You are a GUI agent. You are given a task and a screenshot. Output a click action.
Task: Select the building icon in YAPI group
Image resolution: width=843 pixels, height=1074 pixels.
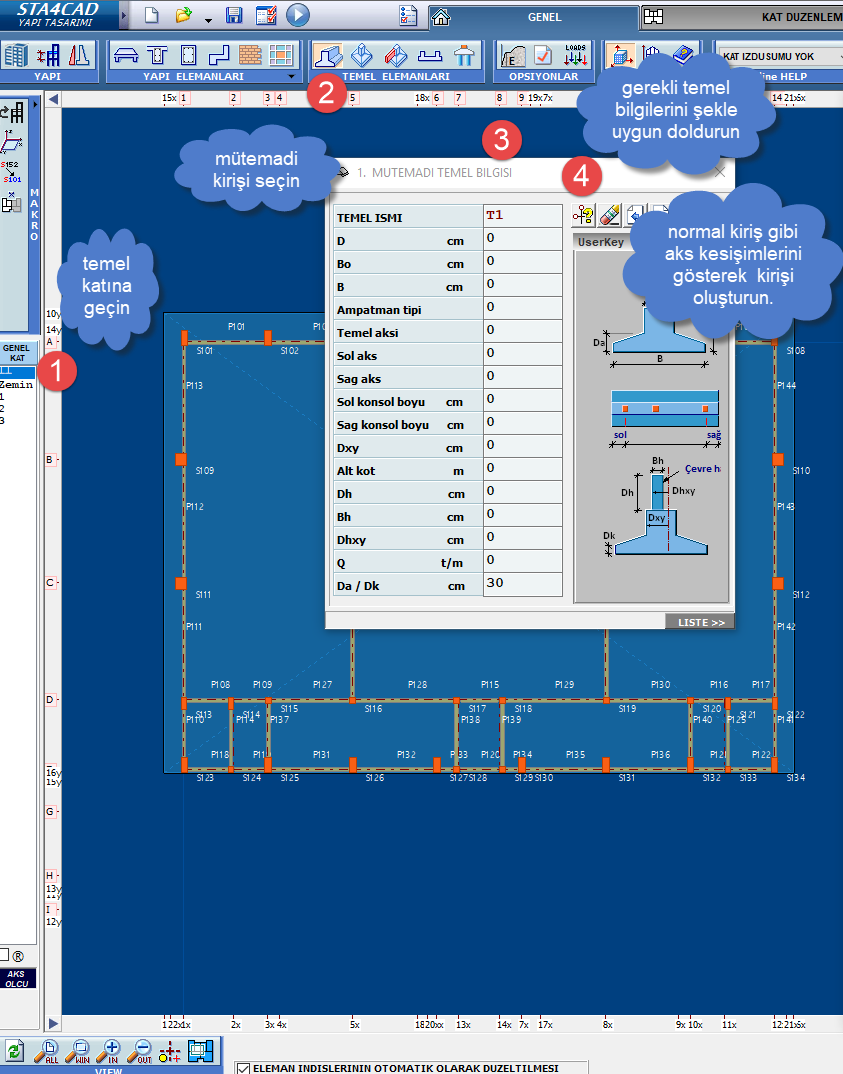[16, 55]
